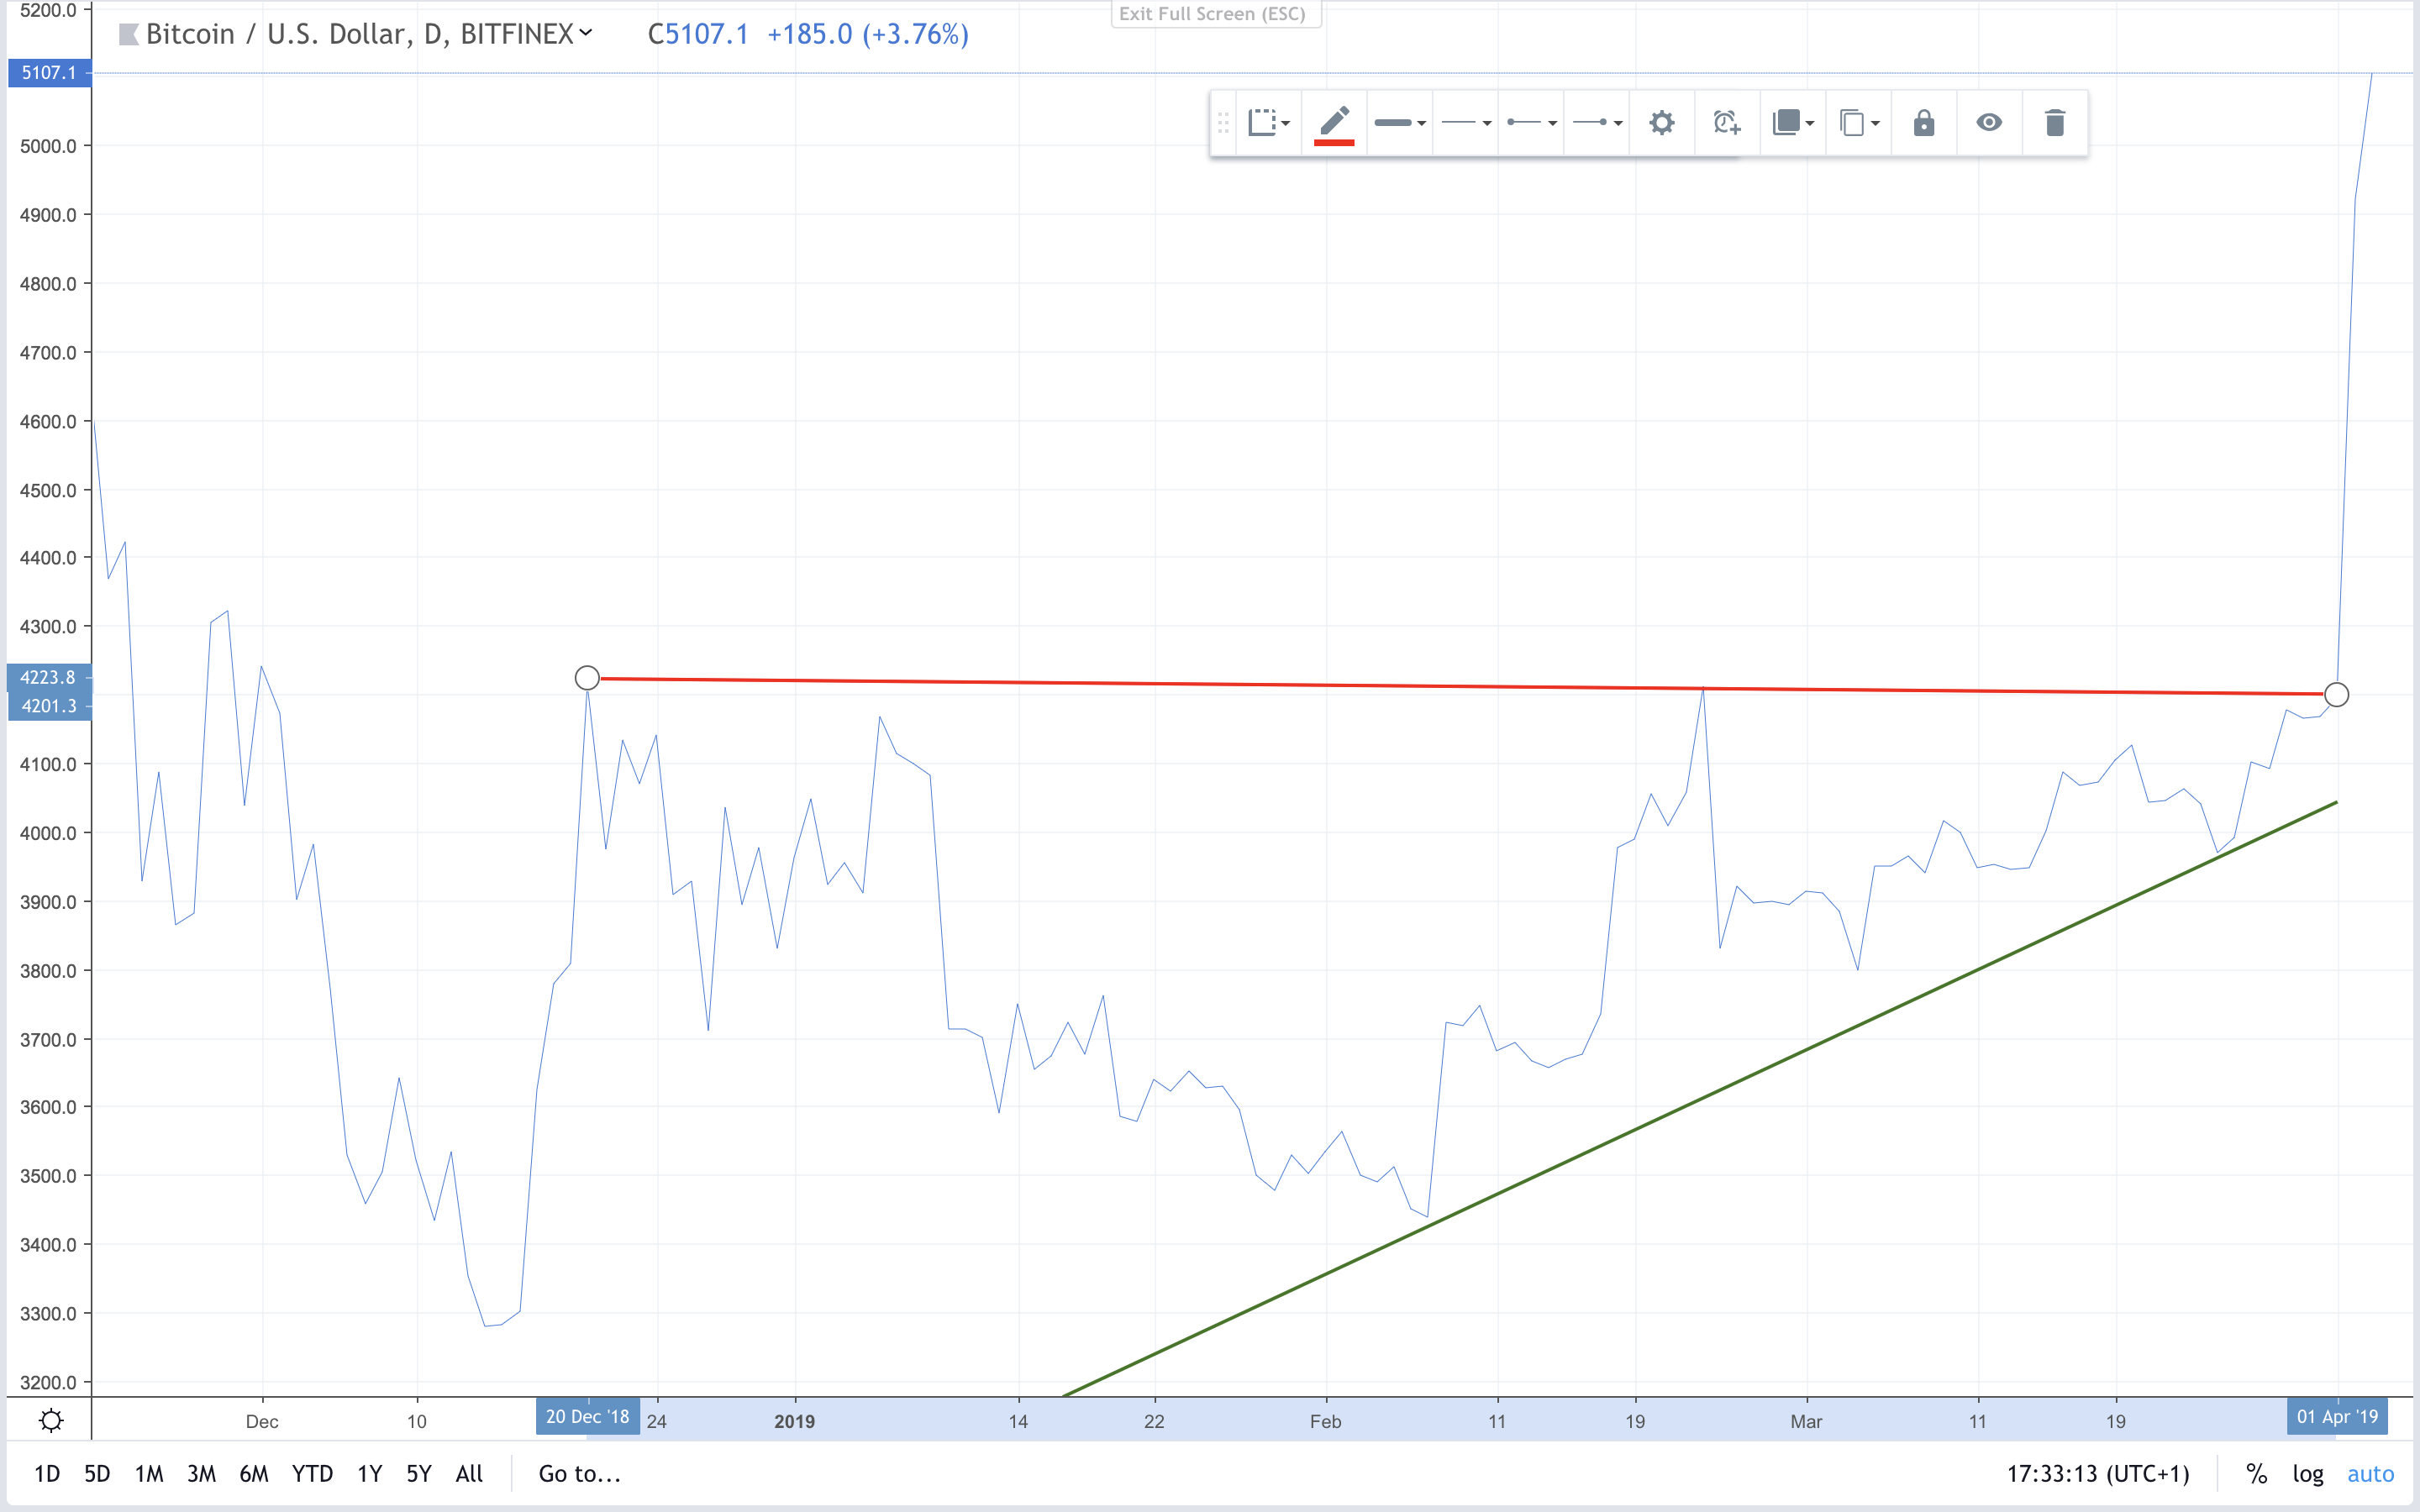Collapse the legend using the flag icon
The height and width of the screenshot is (1512, 2420).
point(128,35)
